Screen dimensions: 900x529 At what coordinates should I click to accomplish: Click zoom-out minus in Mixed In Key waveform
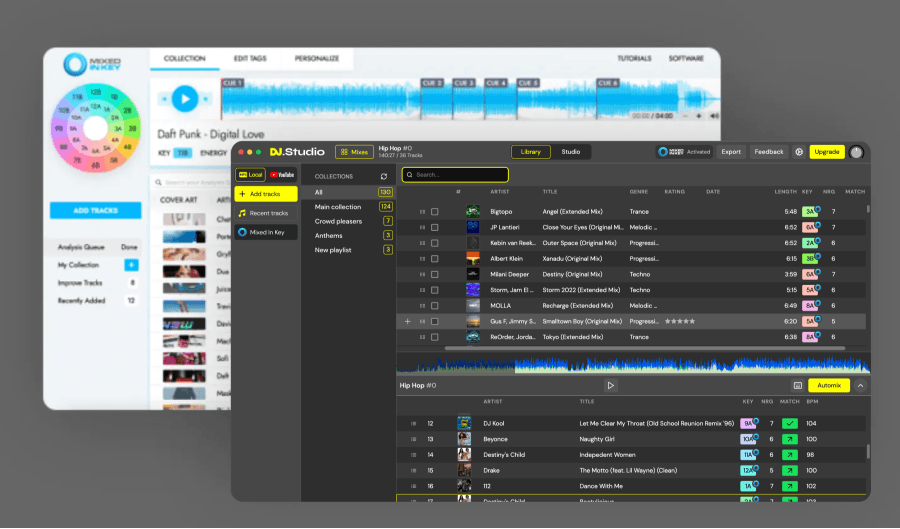coord(685,116)
